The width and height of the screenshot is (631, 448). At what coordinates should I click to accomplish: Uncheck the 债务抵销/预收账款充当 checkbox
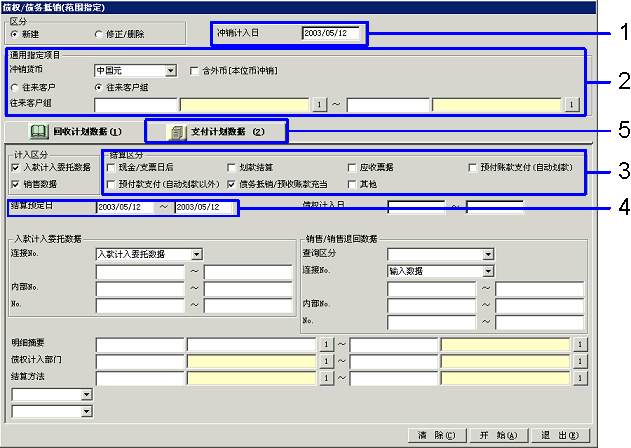[x=232, y=185]
